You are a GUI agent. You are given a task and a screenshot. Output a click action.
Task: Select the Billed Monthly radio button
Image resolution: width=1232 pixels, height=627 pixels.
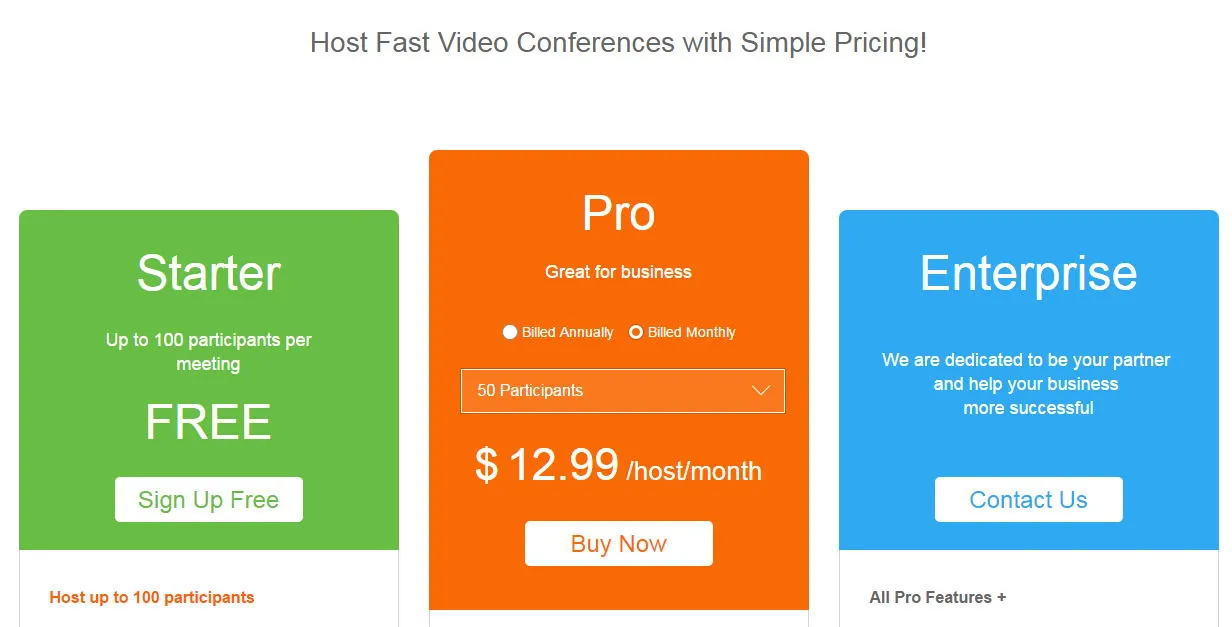point(636,332)
